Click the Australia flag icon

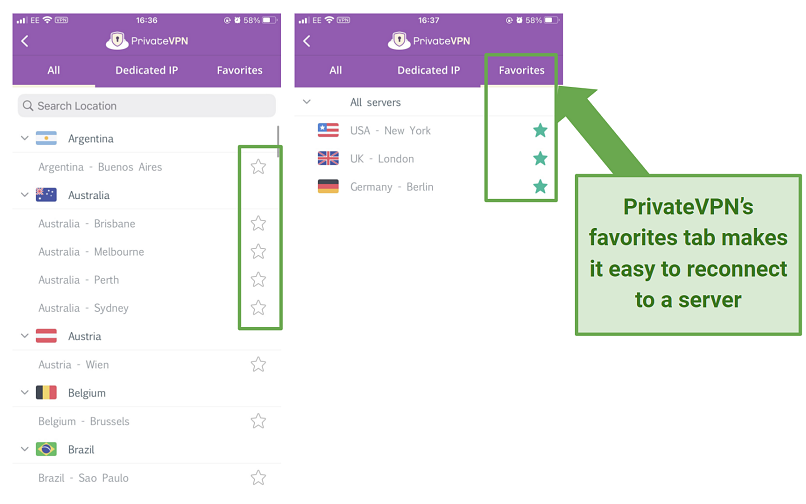(46, 195)
